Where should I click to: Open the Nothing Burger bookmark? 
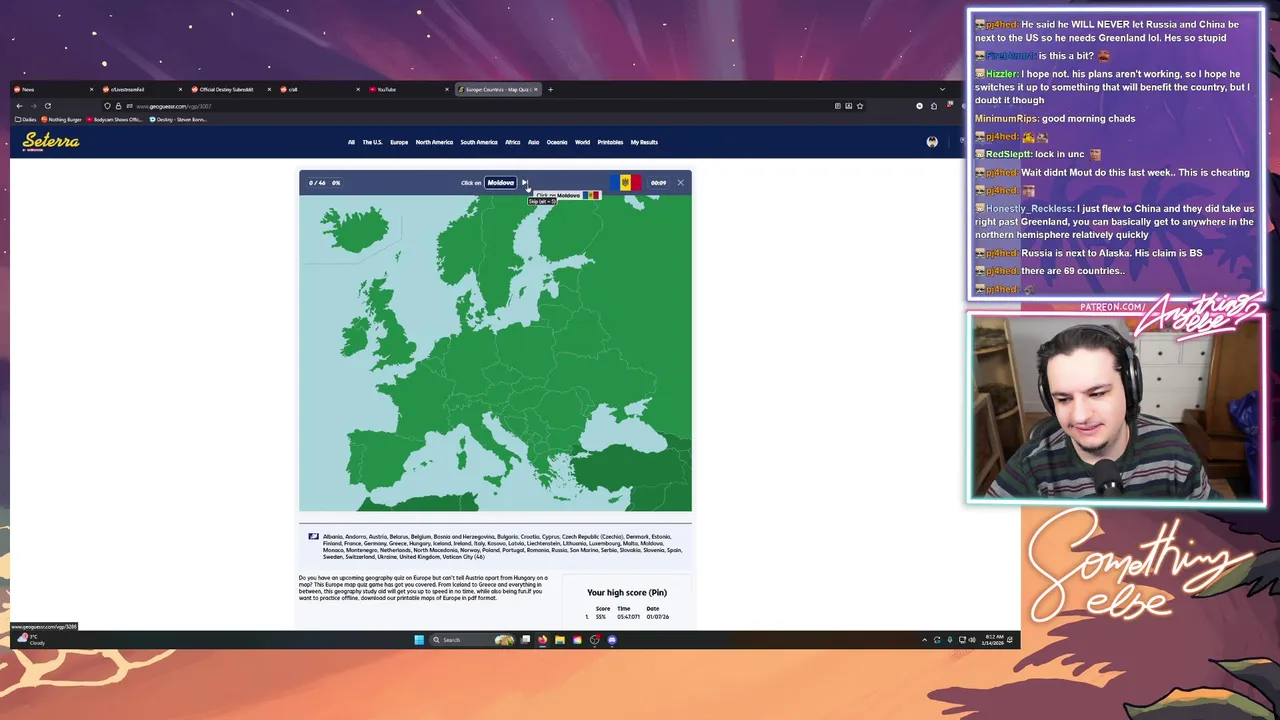coord(62,120)
